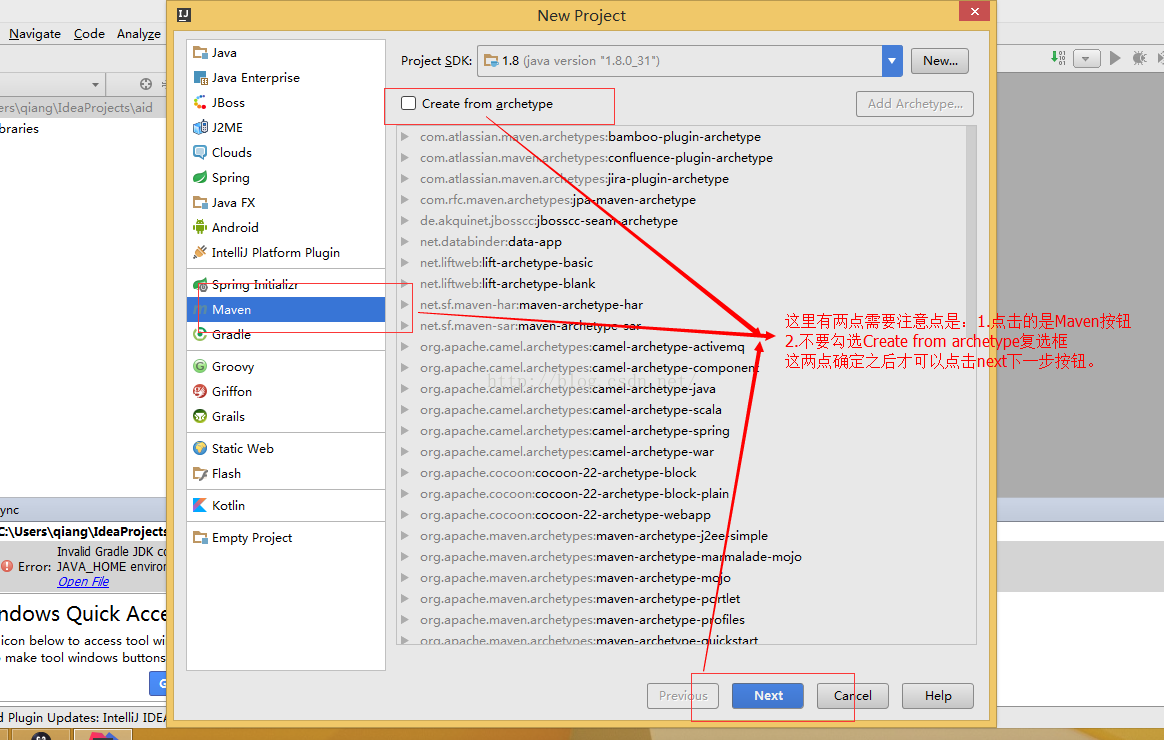Expand the cocoon-22-archetype-webapp node
This screenshot has height=740, width=1164.
tap(405, 514)
